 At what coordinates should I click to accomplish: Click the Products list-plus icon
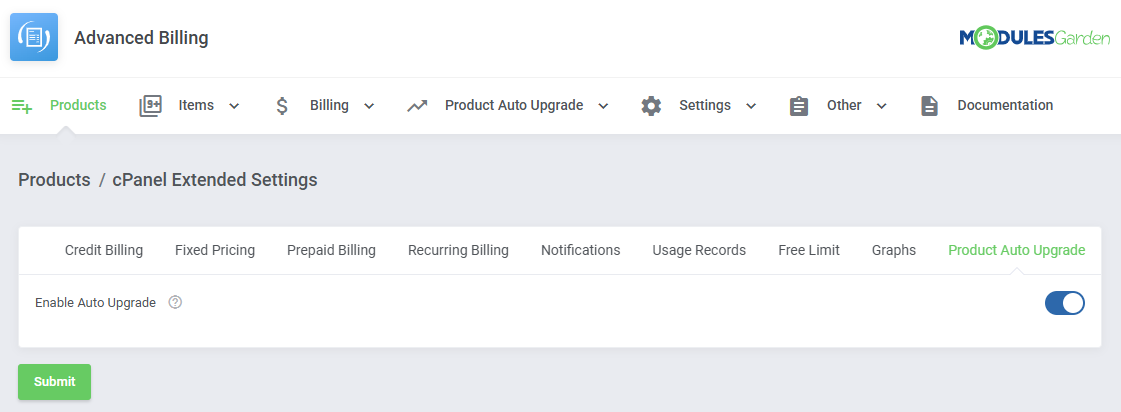coord(22,106)
